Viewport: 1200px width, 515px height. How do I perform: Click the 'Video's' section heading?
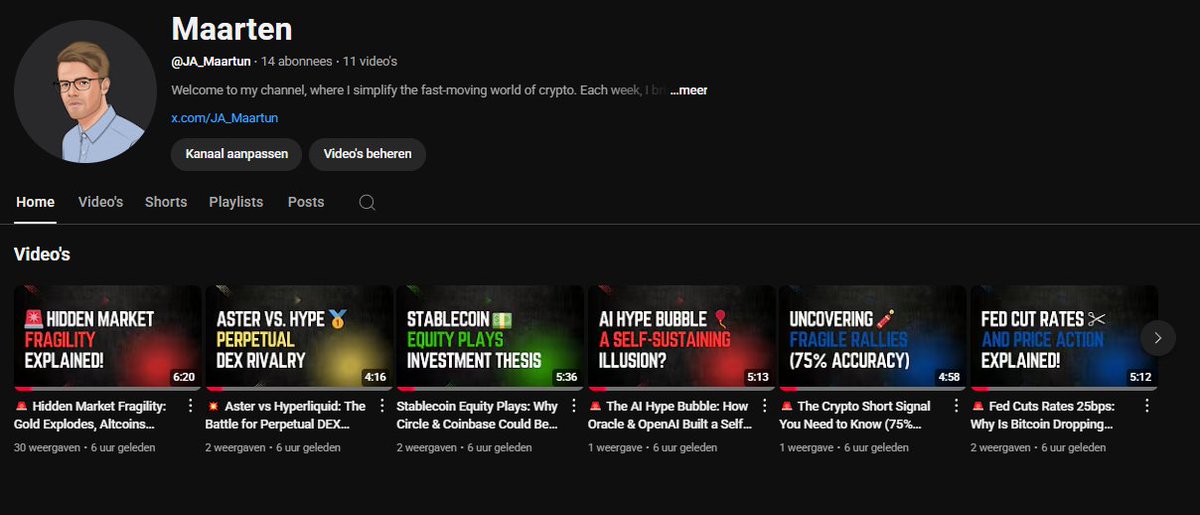[42, 255]
